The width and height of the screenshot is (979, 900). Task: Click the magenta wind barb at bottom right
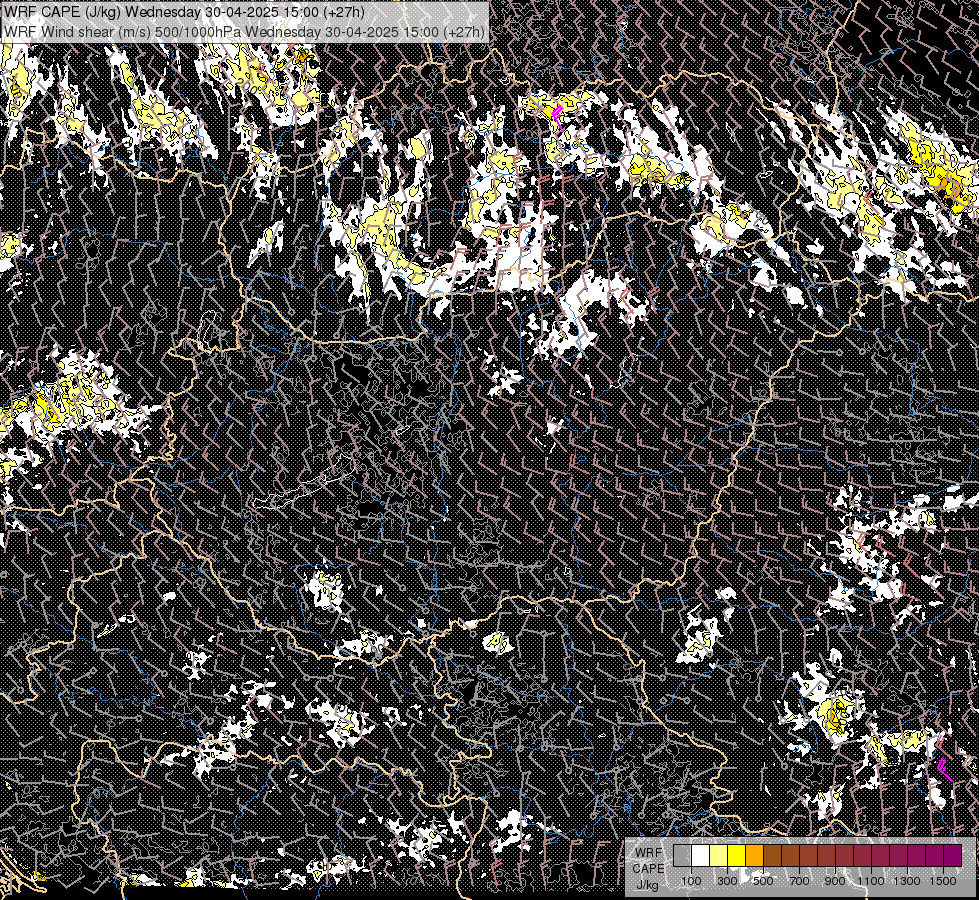pos(945,769)
